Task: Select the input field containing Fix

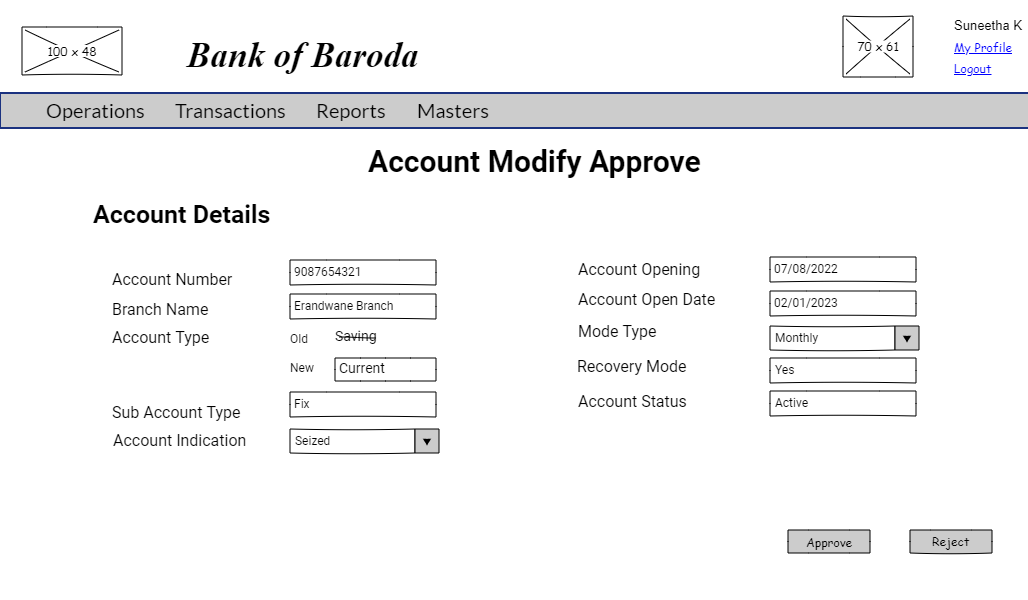Action: pyautogui.click(x=362, y=404)
